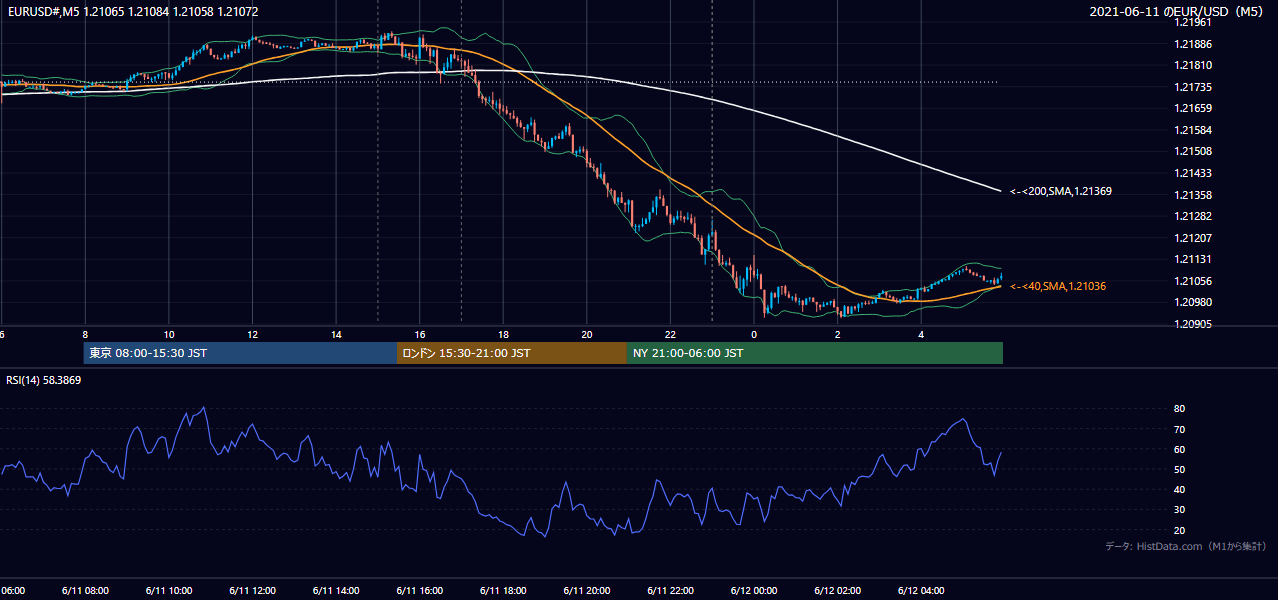Click price axis label 1.21735

(x=1193, y=87)
